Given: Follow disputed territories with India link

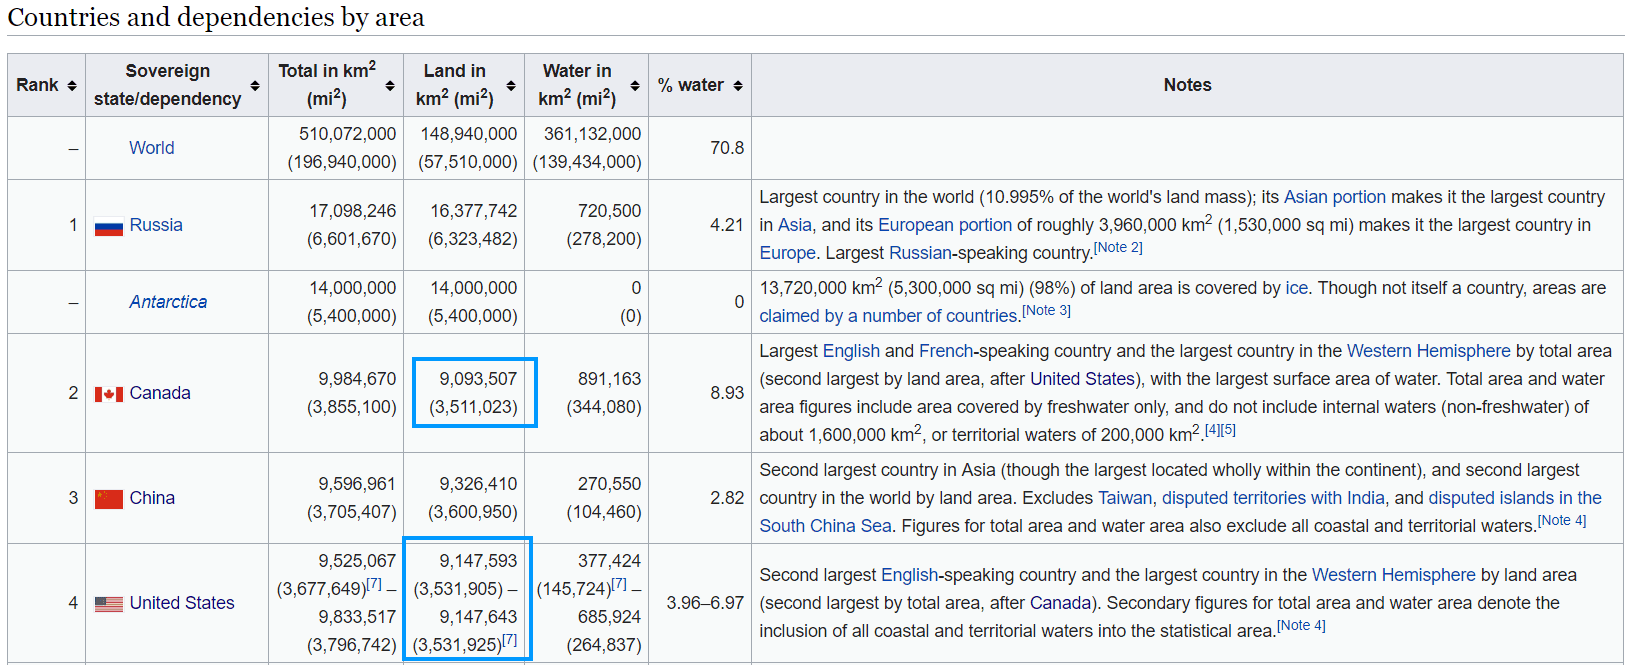Looking at the screenshot, I should point(1273,498).
